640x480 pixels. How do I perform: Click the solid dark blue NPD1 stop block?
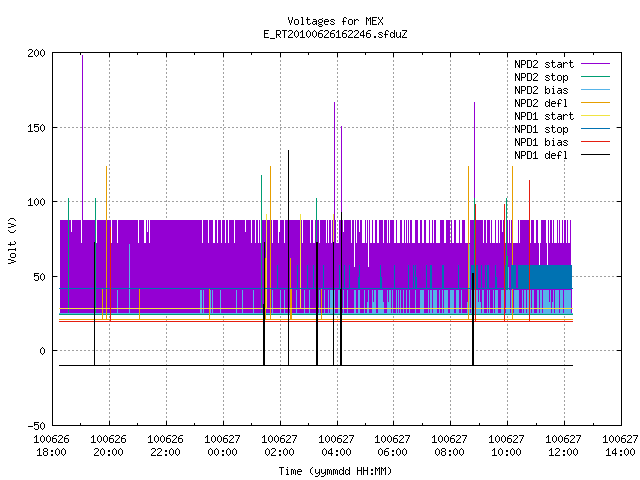545,277
